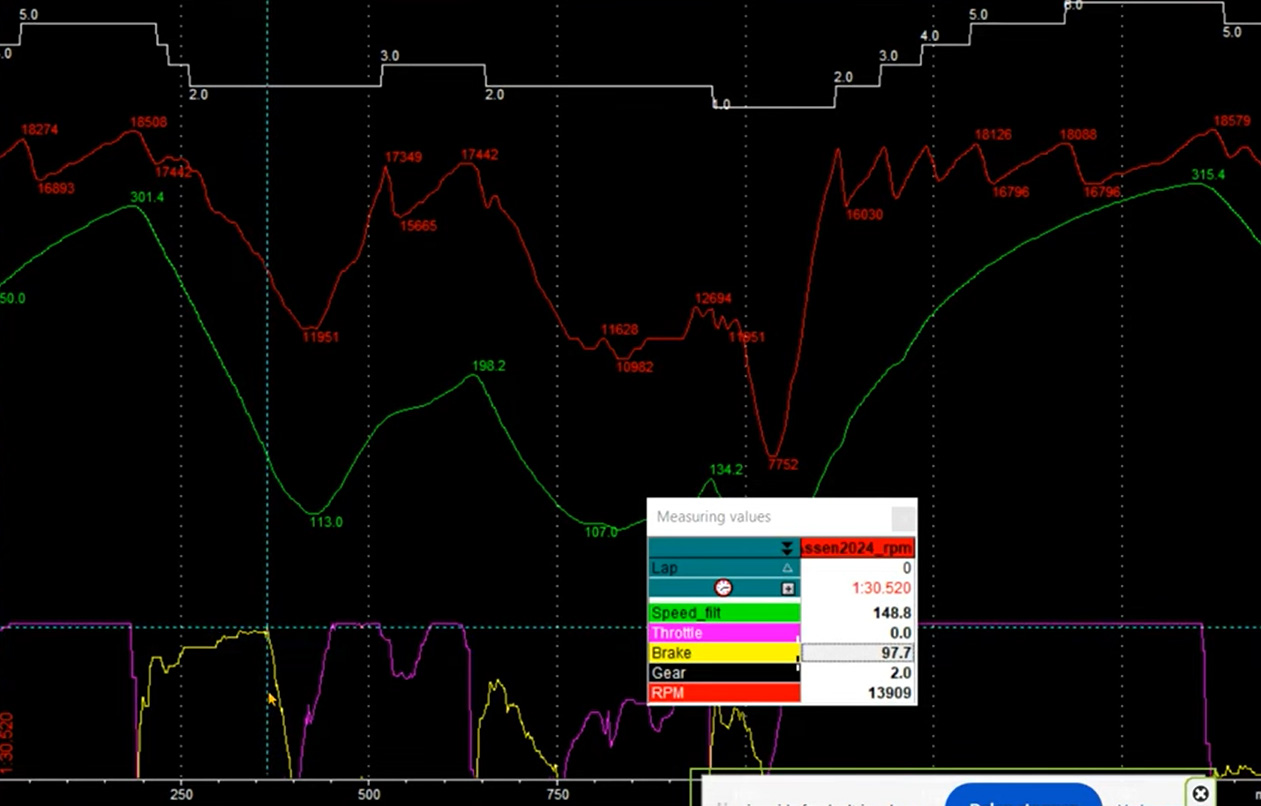Click the gear 4.0 label on gear trace
The height and width of the screenshot is (806, 1261).
pos(929,36)
